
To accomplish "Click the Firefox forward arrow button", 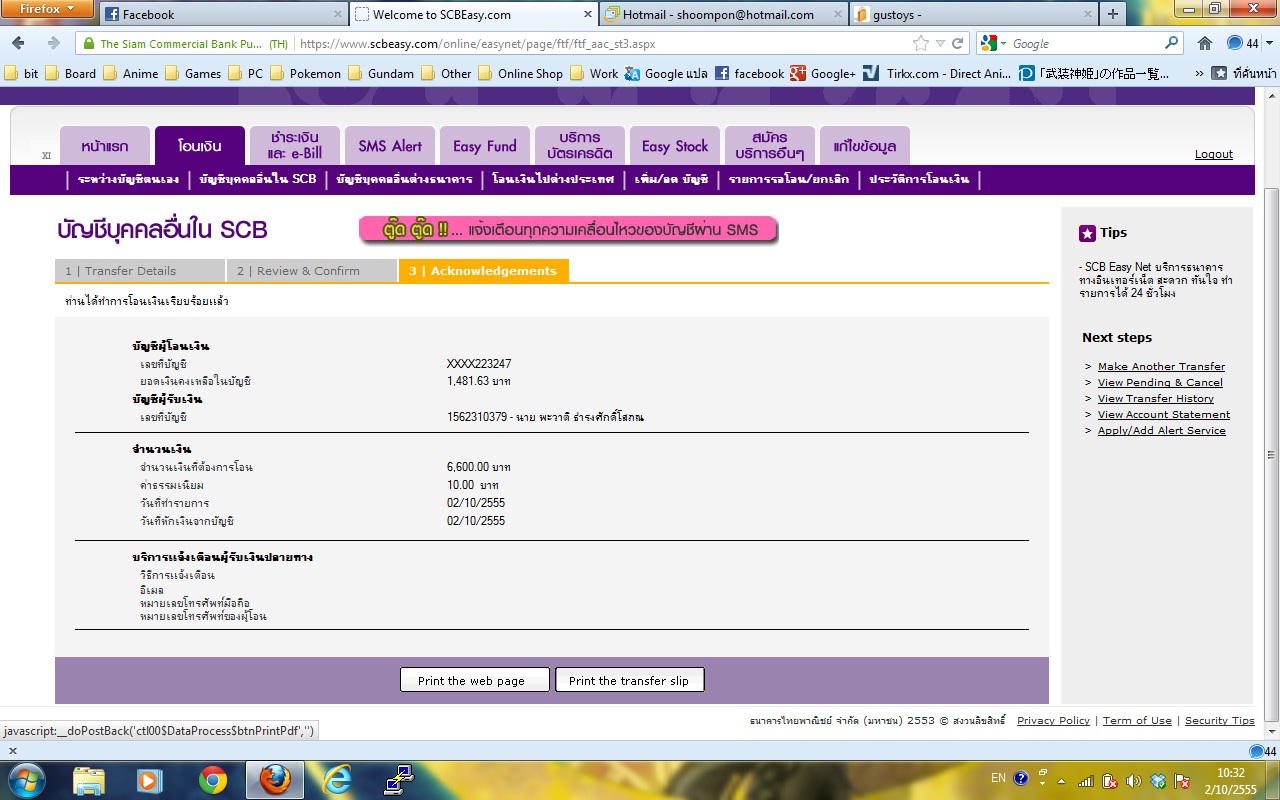I will pyautogui.click(x=54, y=43).
